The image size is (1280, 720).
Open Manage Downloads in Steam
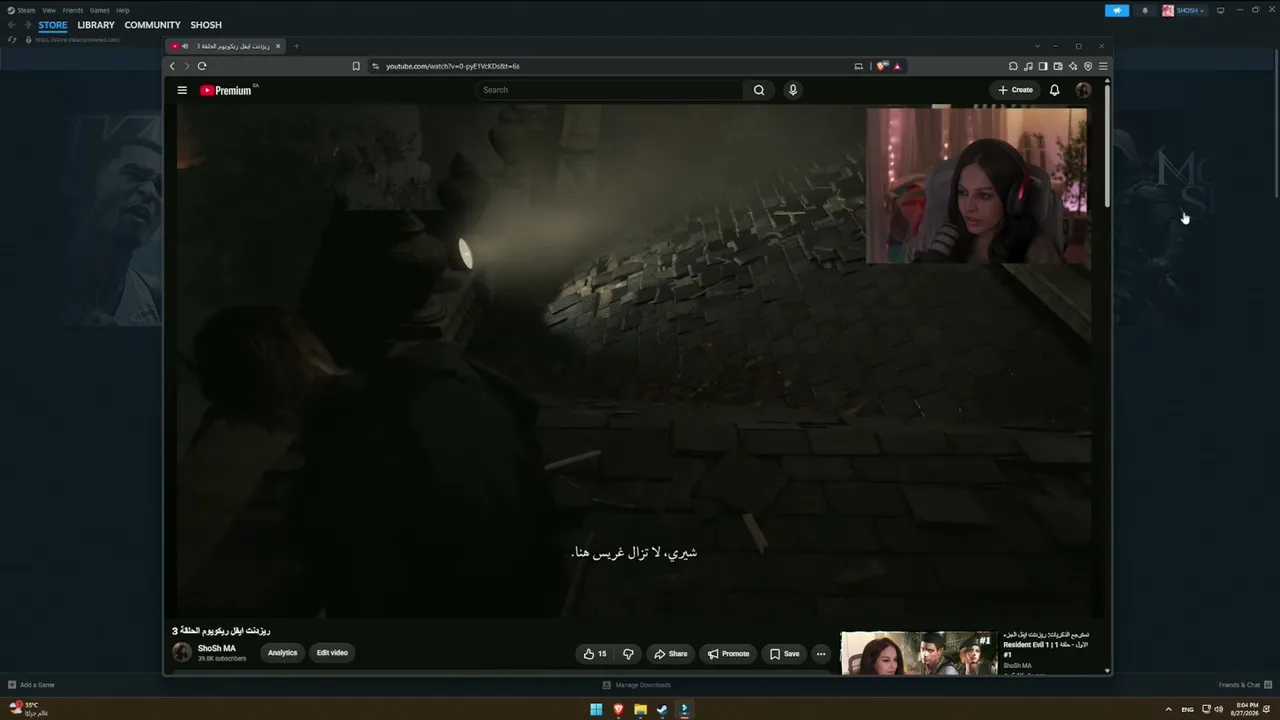coord(637,685)
